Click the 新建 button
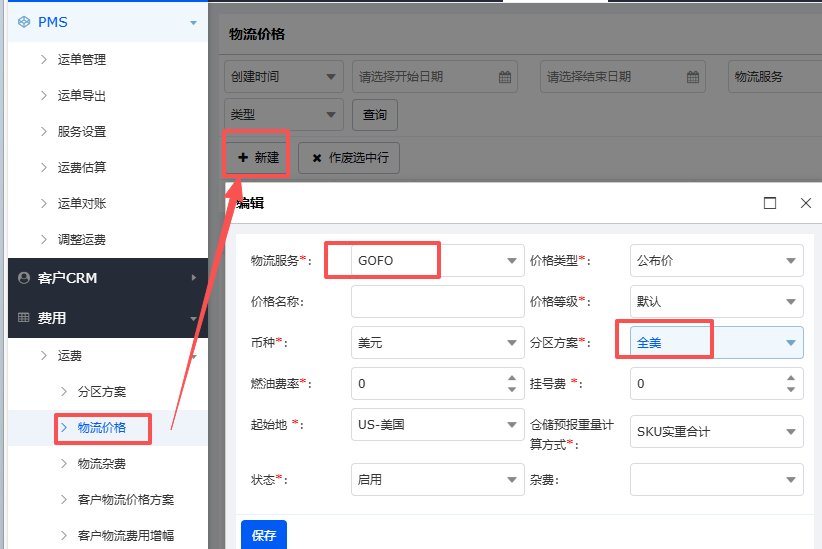 [x=257, y=157]
